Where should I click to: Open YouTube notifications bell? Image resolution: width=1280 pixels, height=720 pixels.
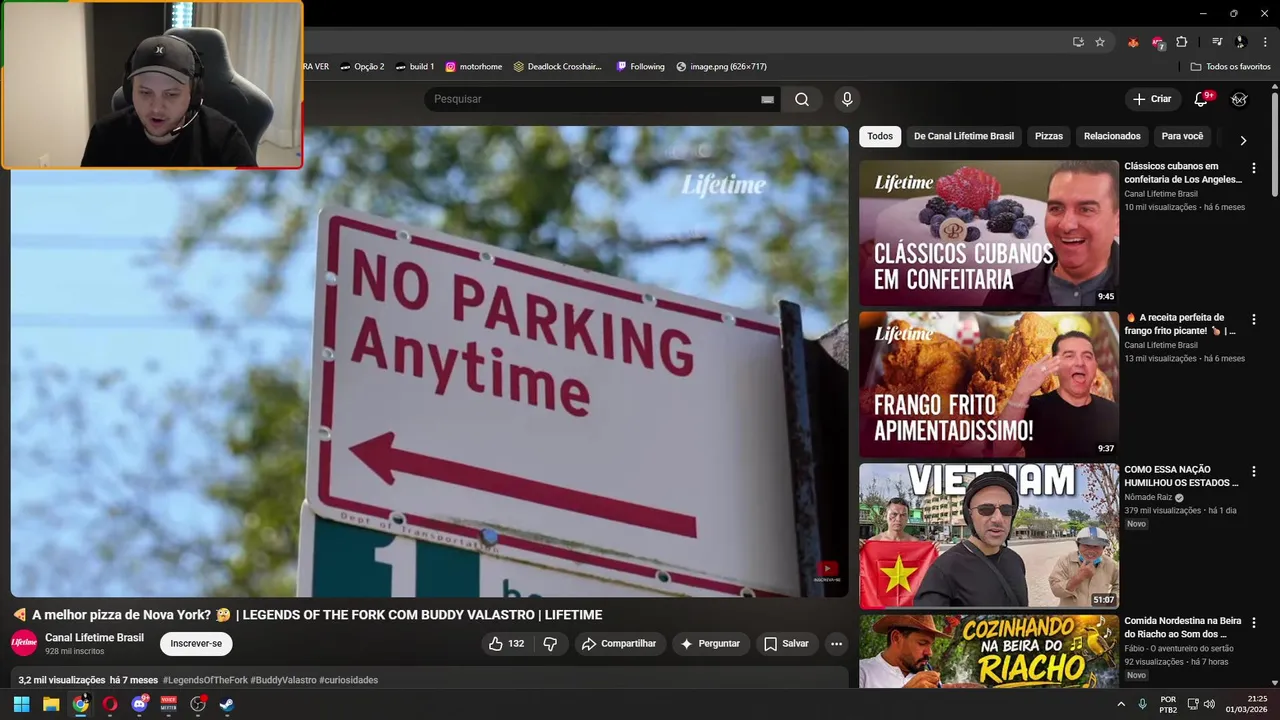[1202, 99]
